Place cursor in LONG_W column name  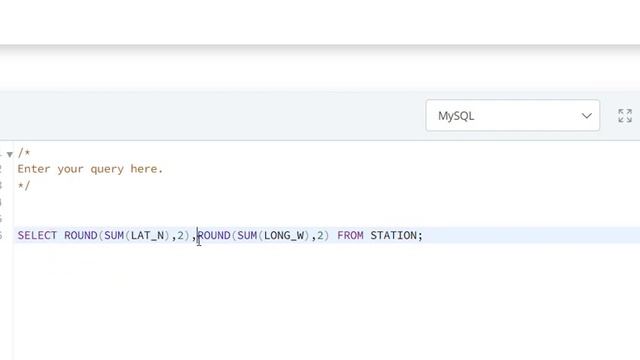click(284, 236)
